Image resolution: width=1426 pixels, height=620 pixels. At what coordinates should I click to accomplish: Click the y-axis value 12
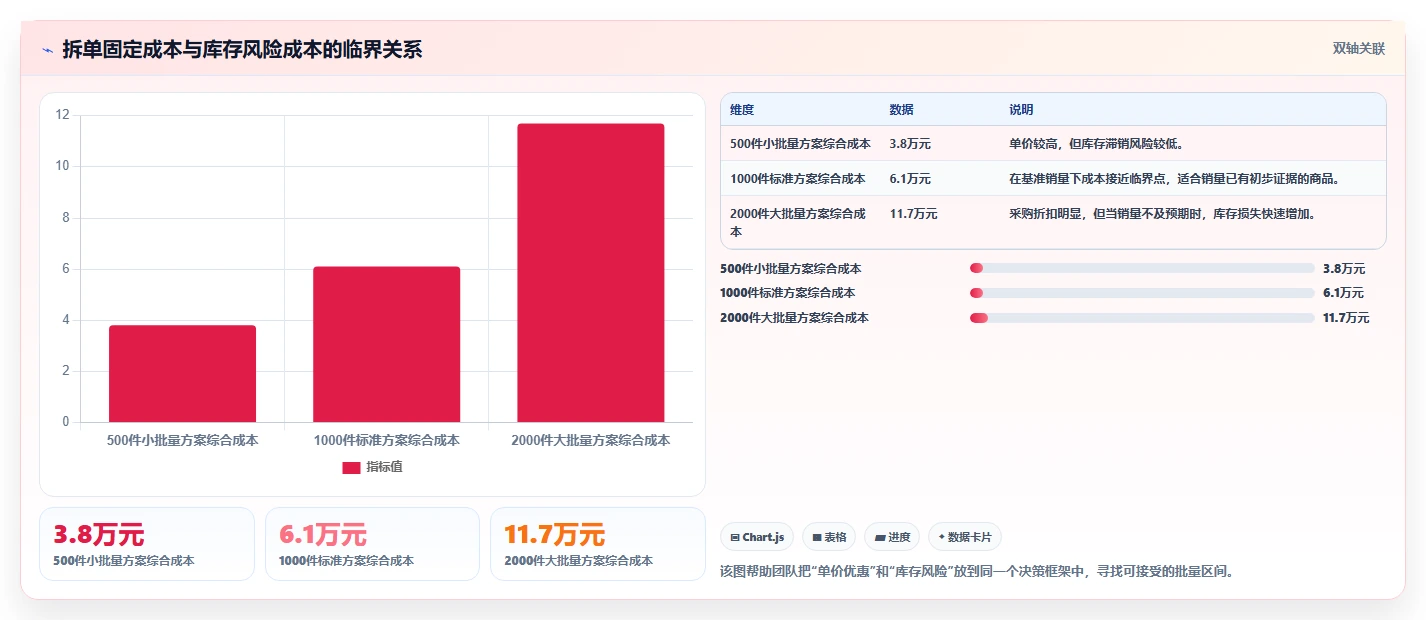click(x=63, y=115)
